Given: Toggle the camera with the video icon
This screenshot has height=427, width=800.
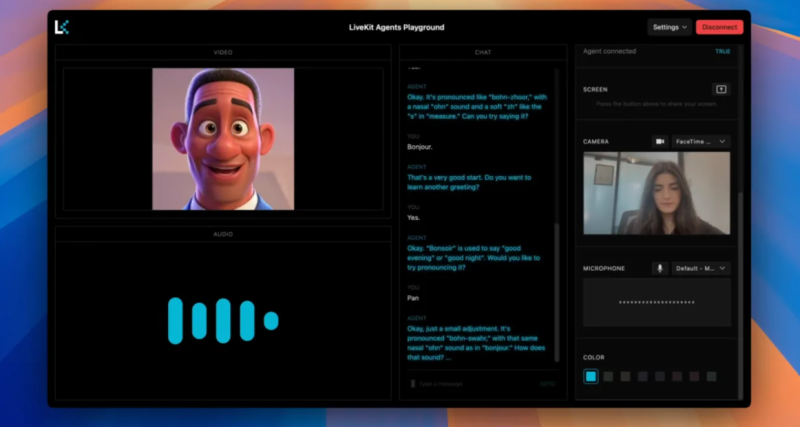Looking at the screenshot, I should click(x=660, y=142).
